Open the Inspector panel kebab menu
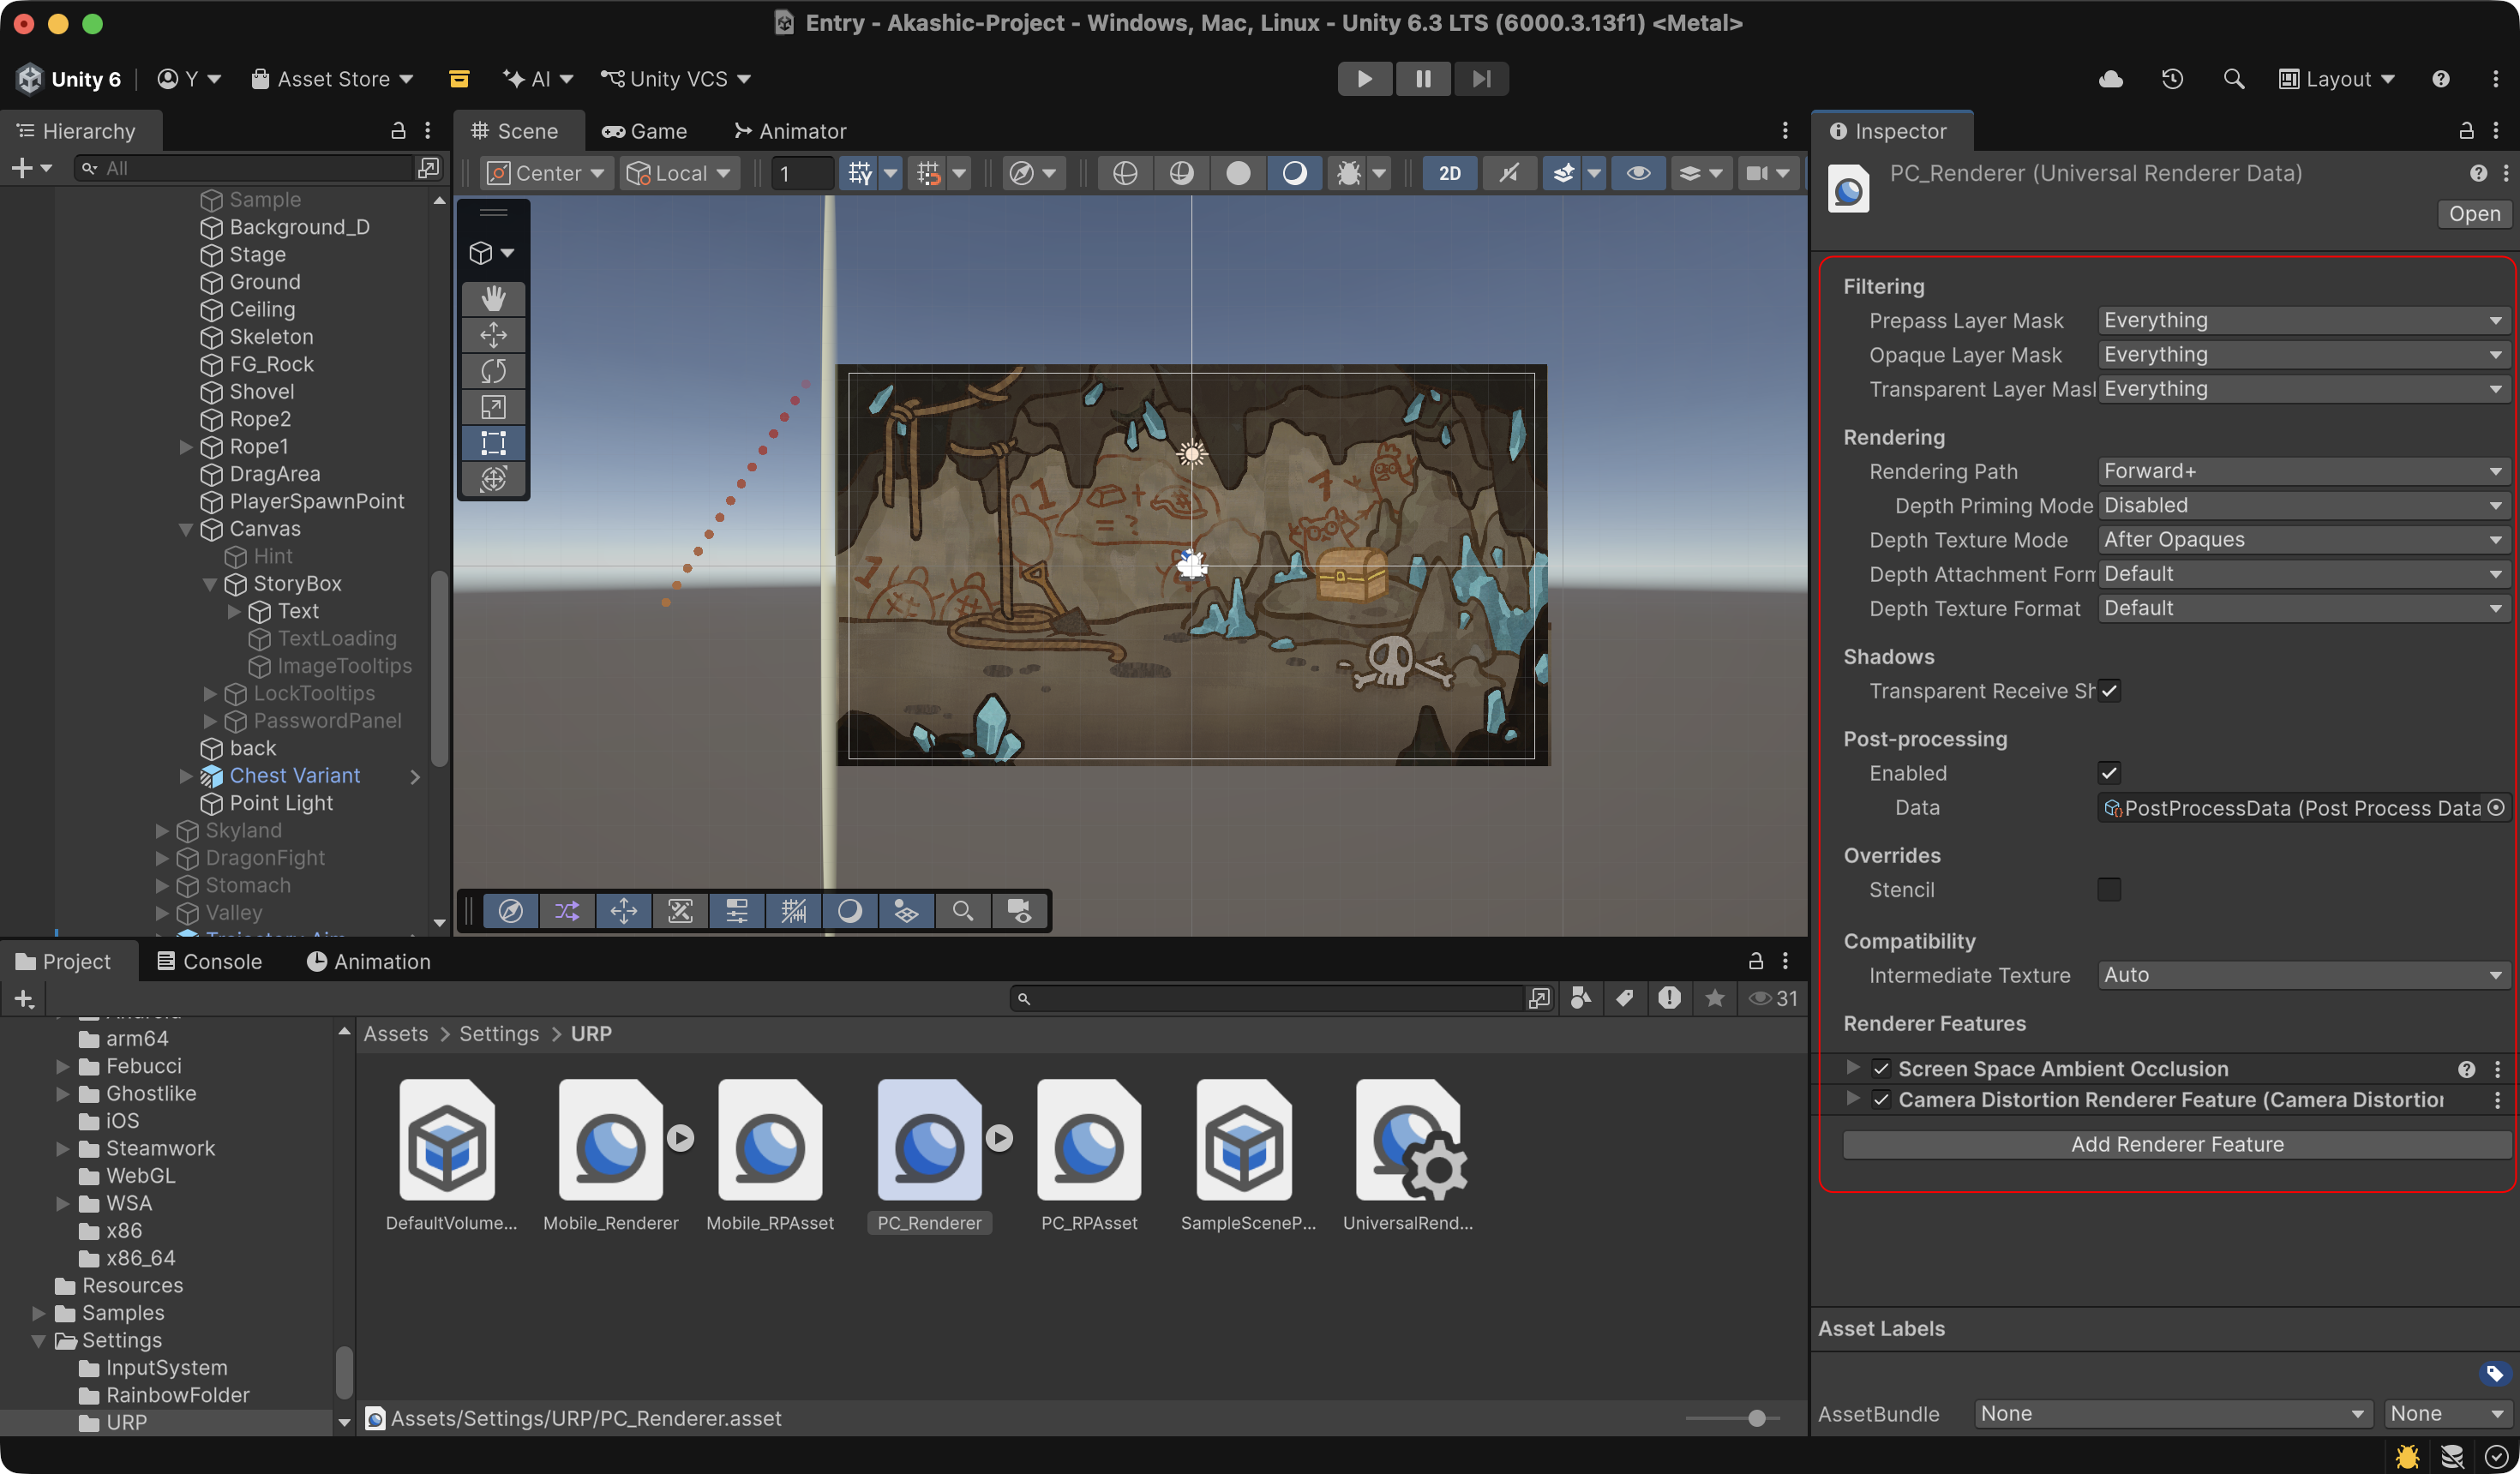The height and width of the screenshot is (1474, 2520). click(x=2496, y=131)
